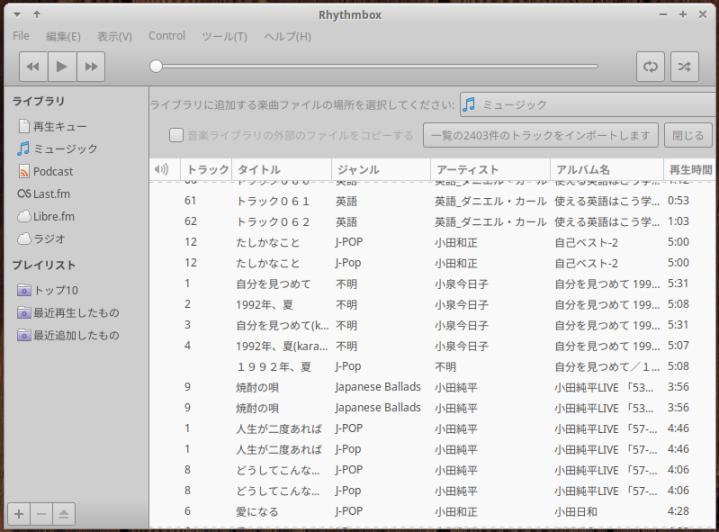Click the import 2403 tracks button

[x=541, y=135]
